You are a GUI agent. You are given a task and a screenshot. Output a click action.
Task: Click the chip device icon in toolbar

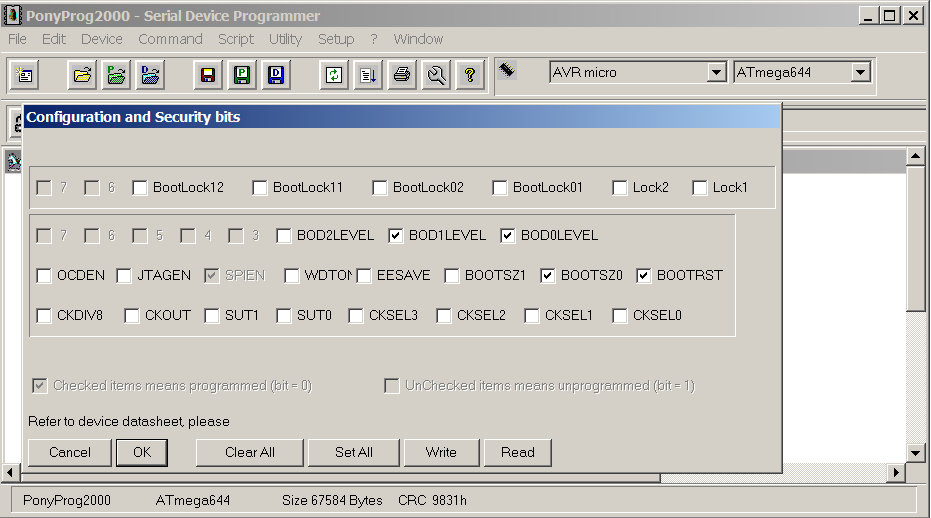pos(506,70)
